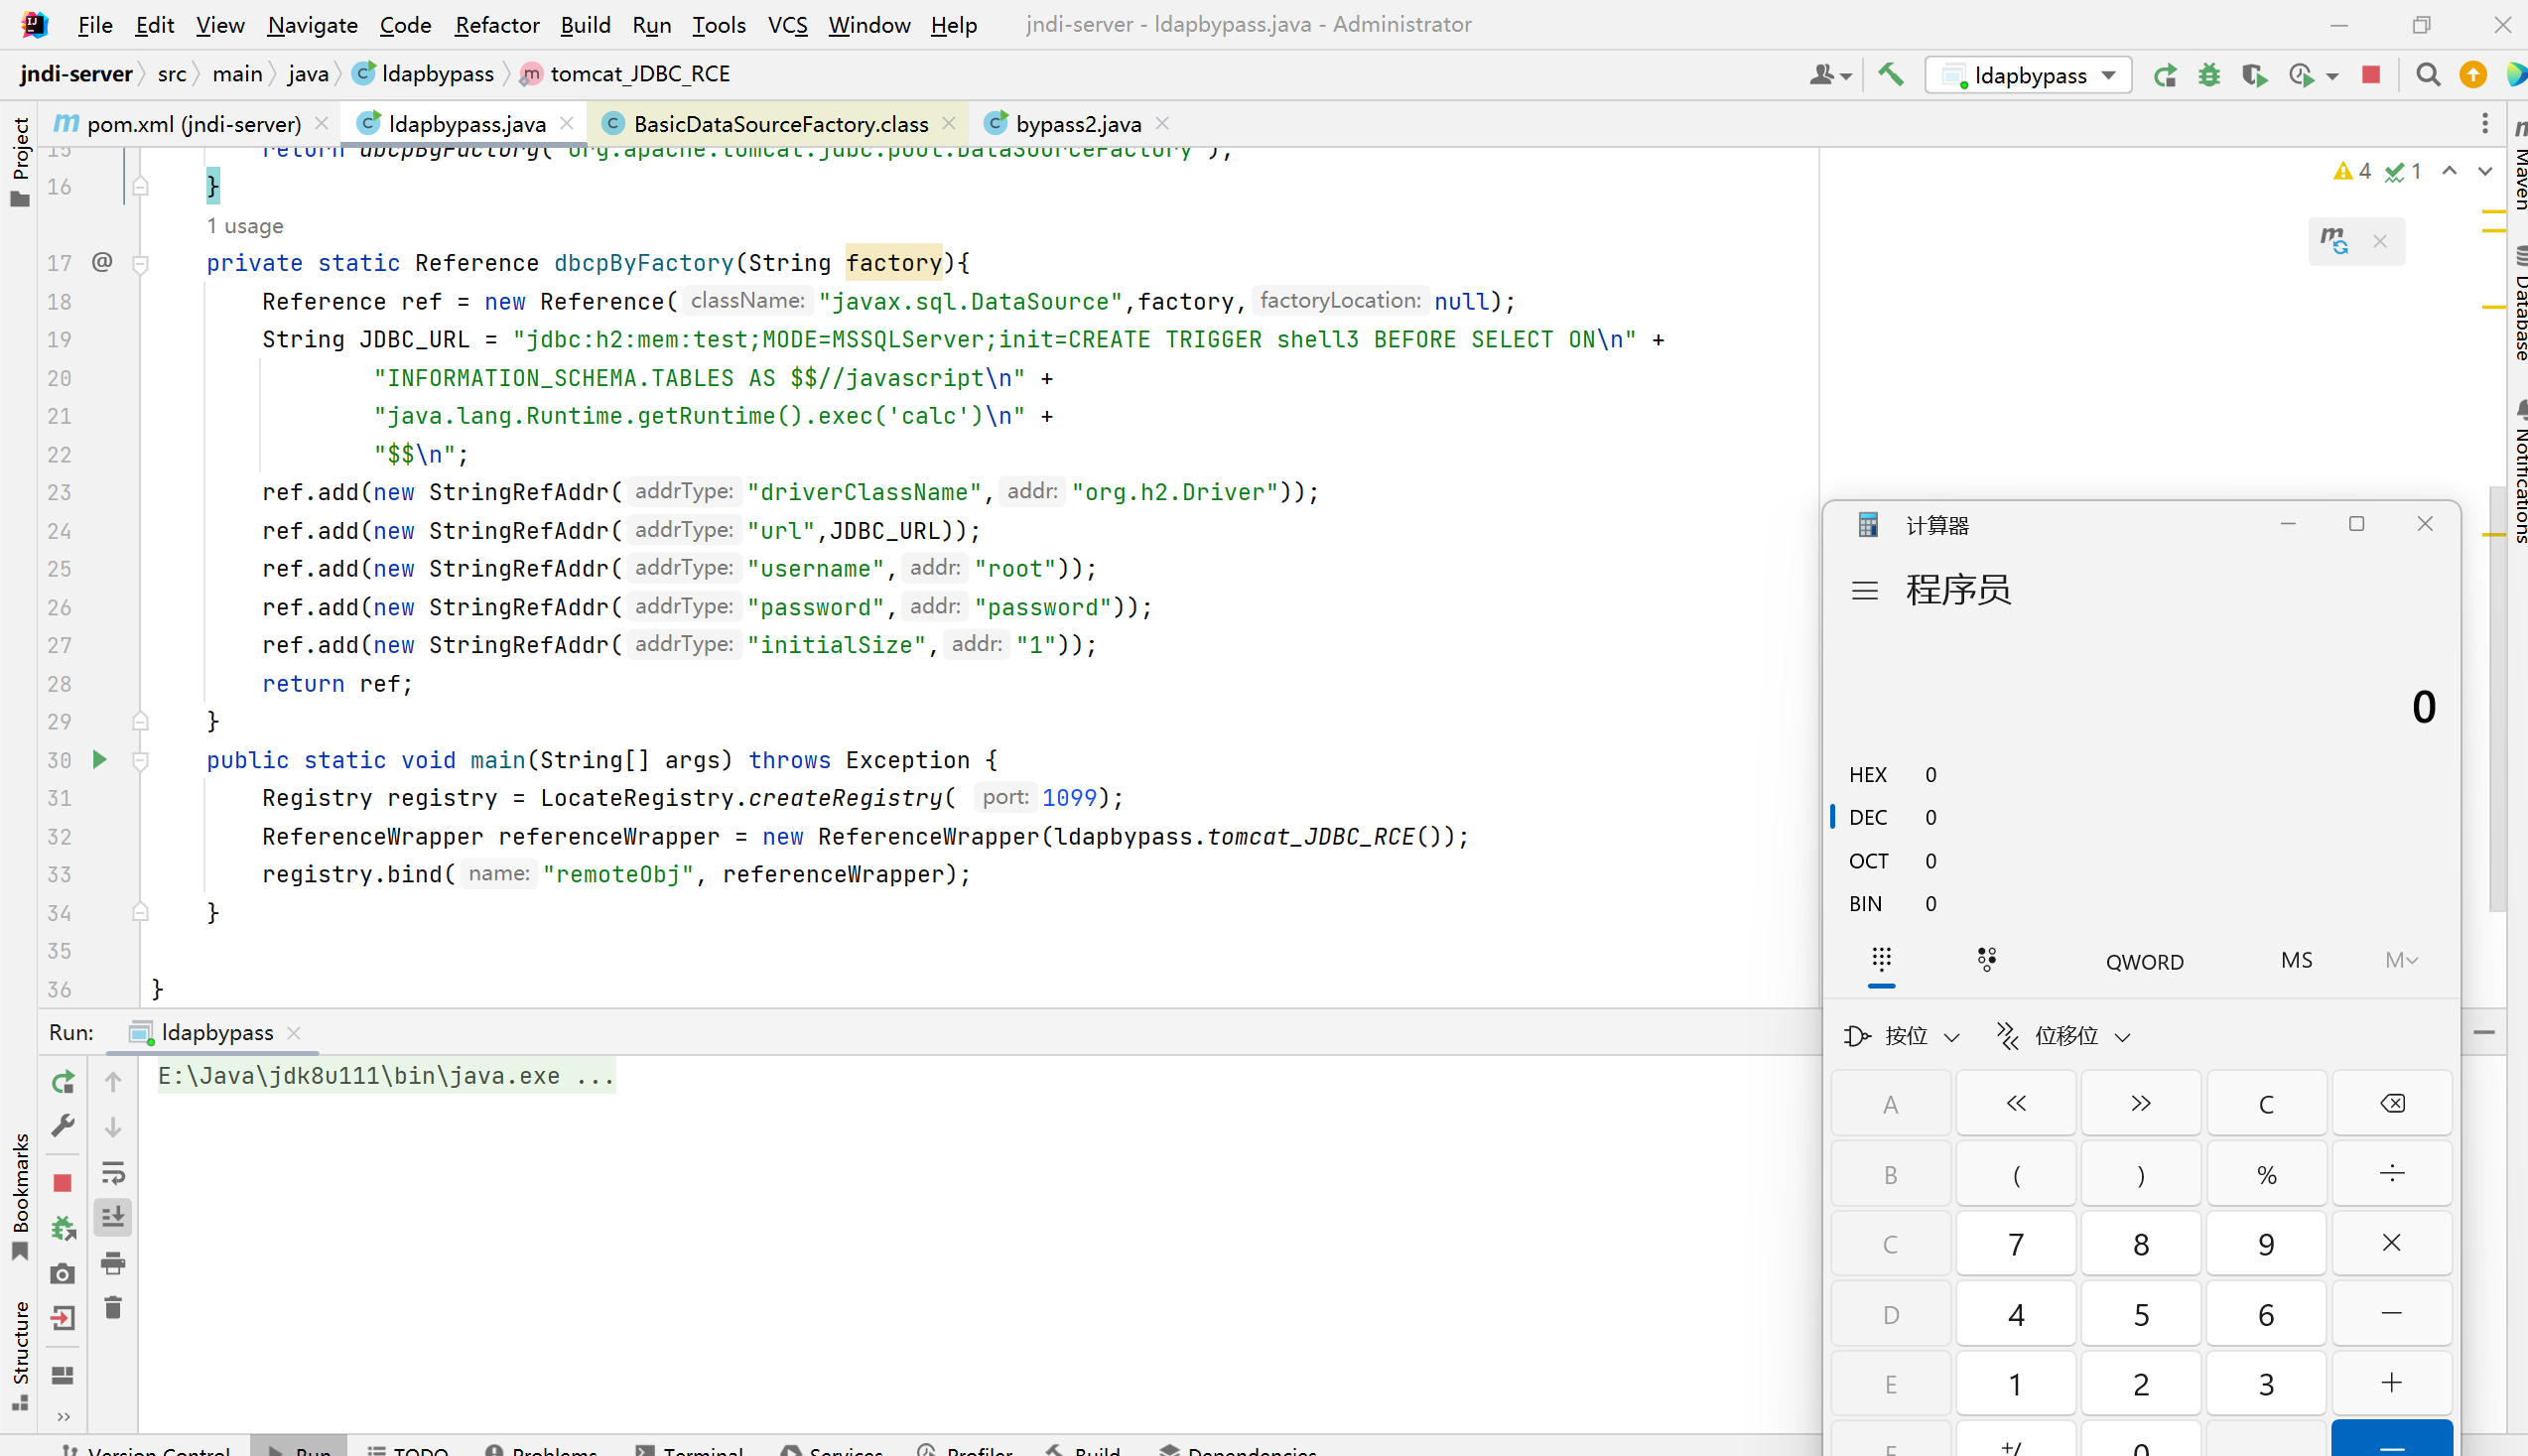Viewport: 2528px width, 1456px height.
Task: Click calculator C clear button
Action: pos(2266,1103)
